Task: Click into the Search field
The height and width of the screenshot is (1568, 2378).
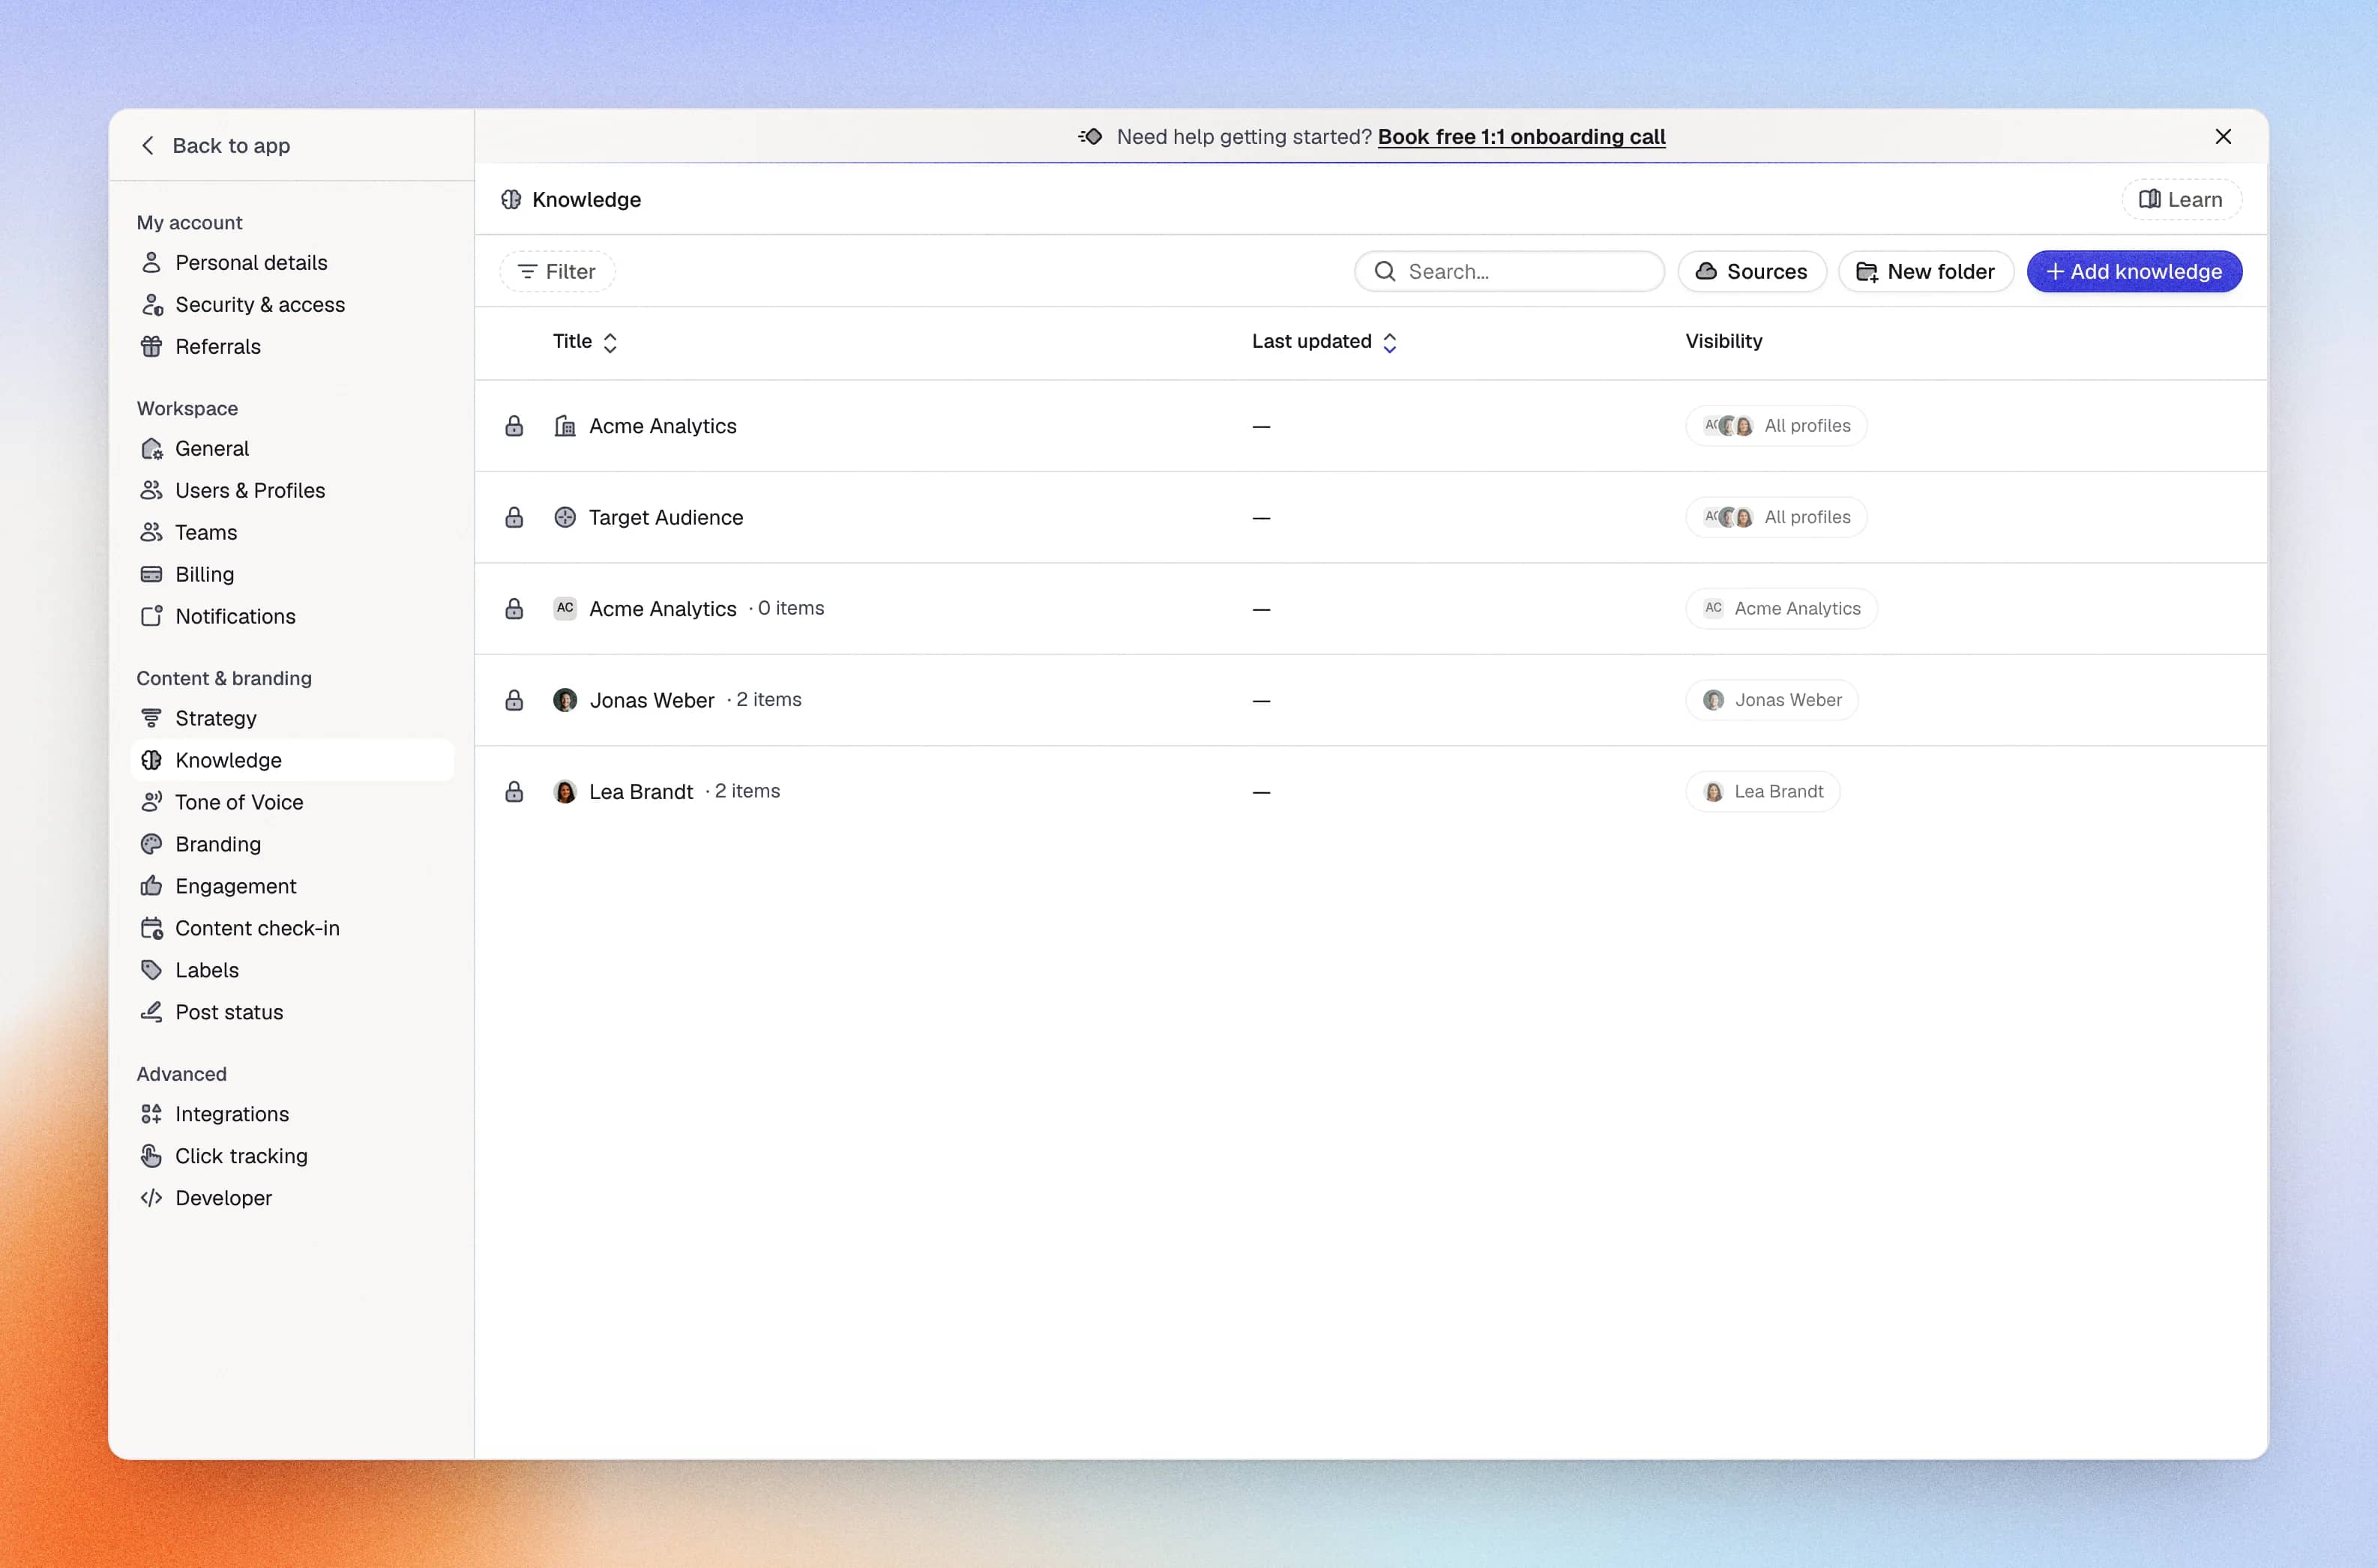Action: 1509,271
